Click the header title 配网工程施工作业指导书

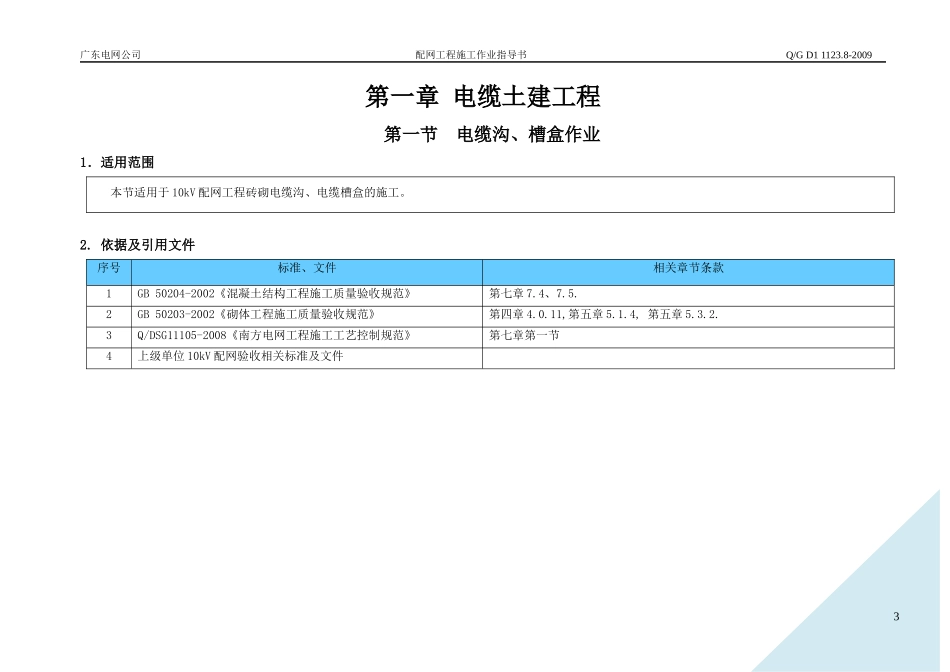click(x=471, y=55)
